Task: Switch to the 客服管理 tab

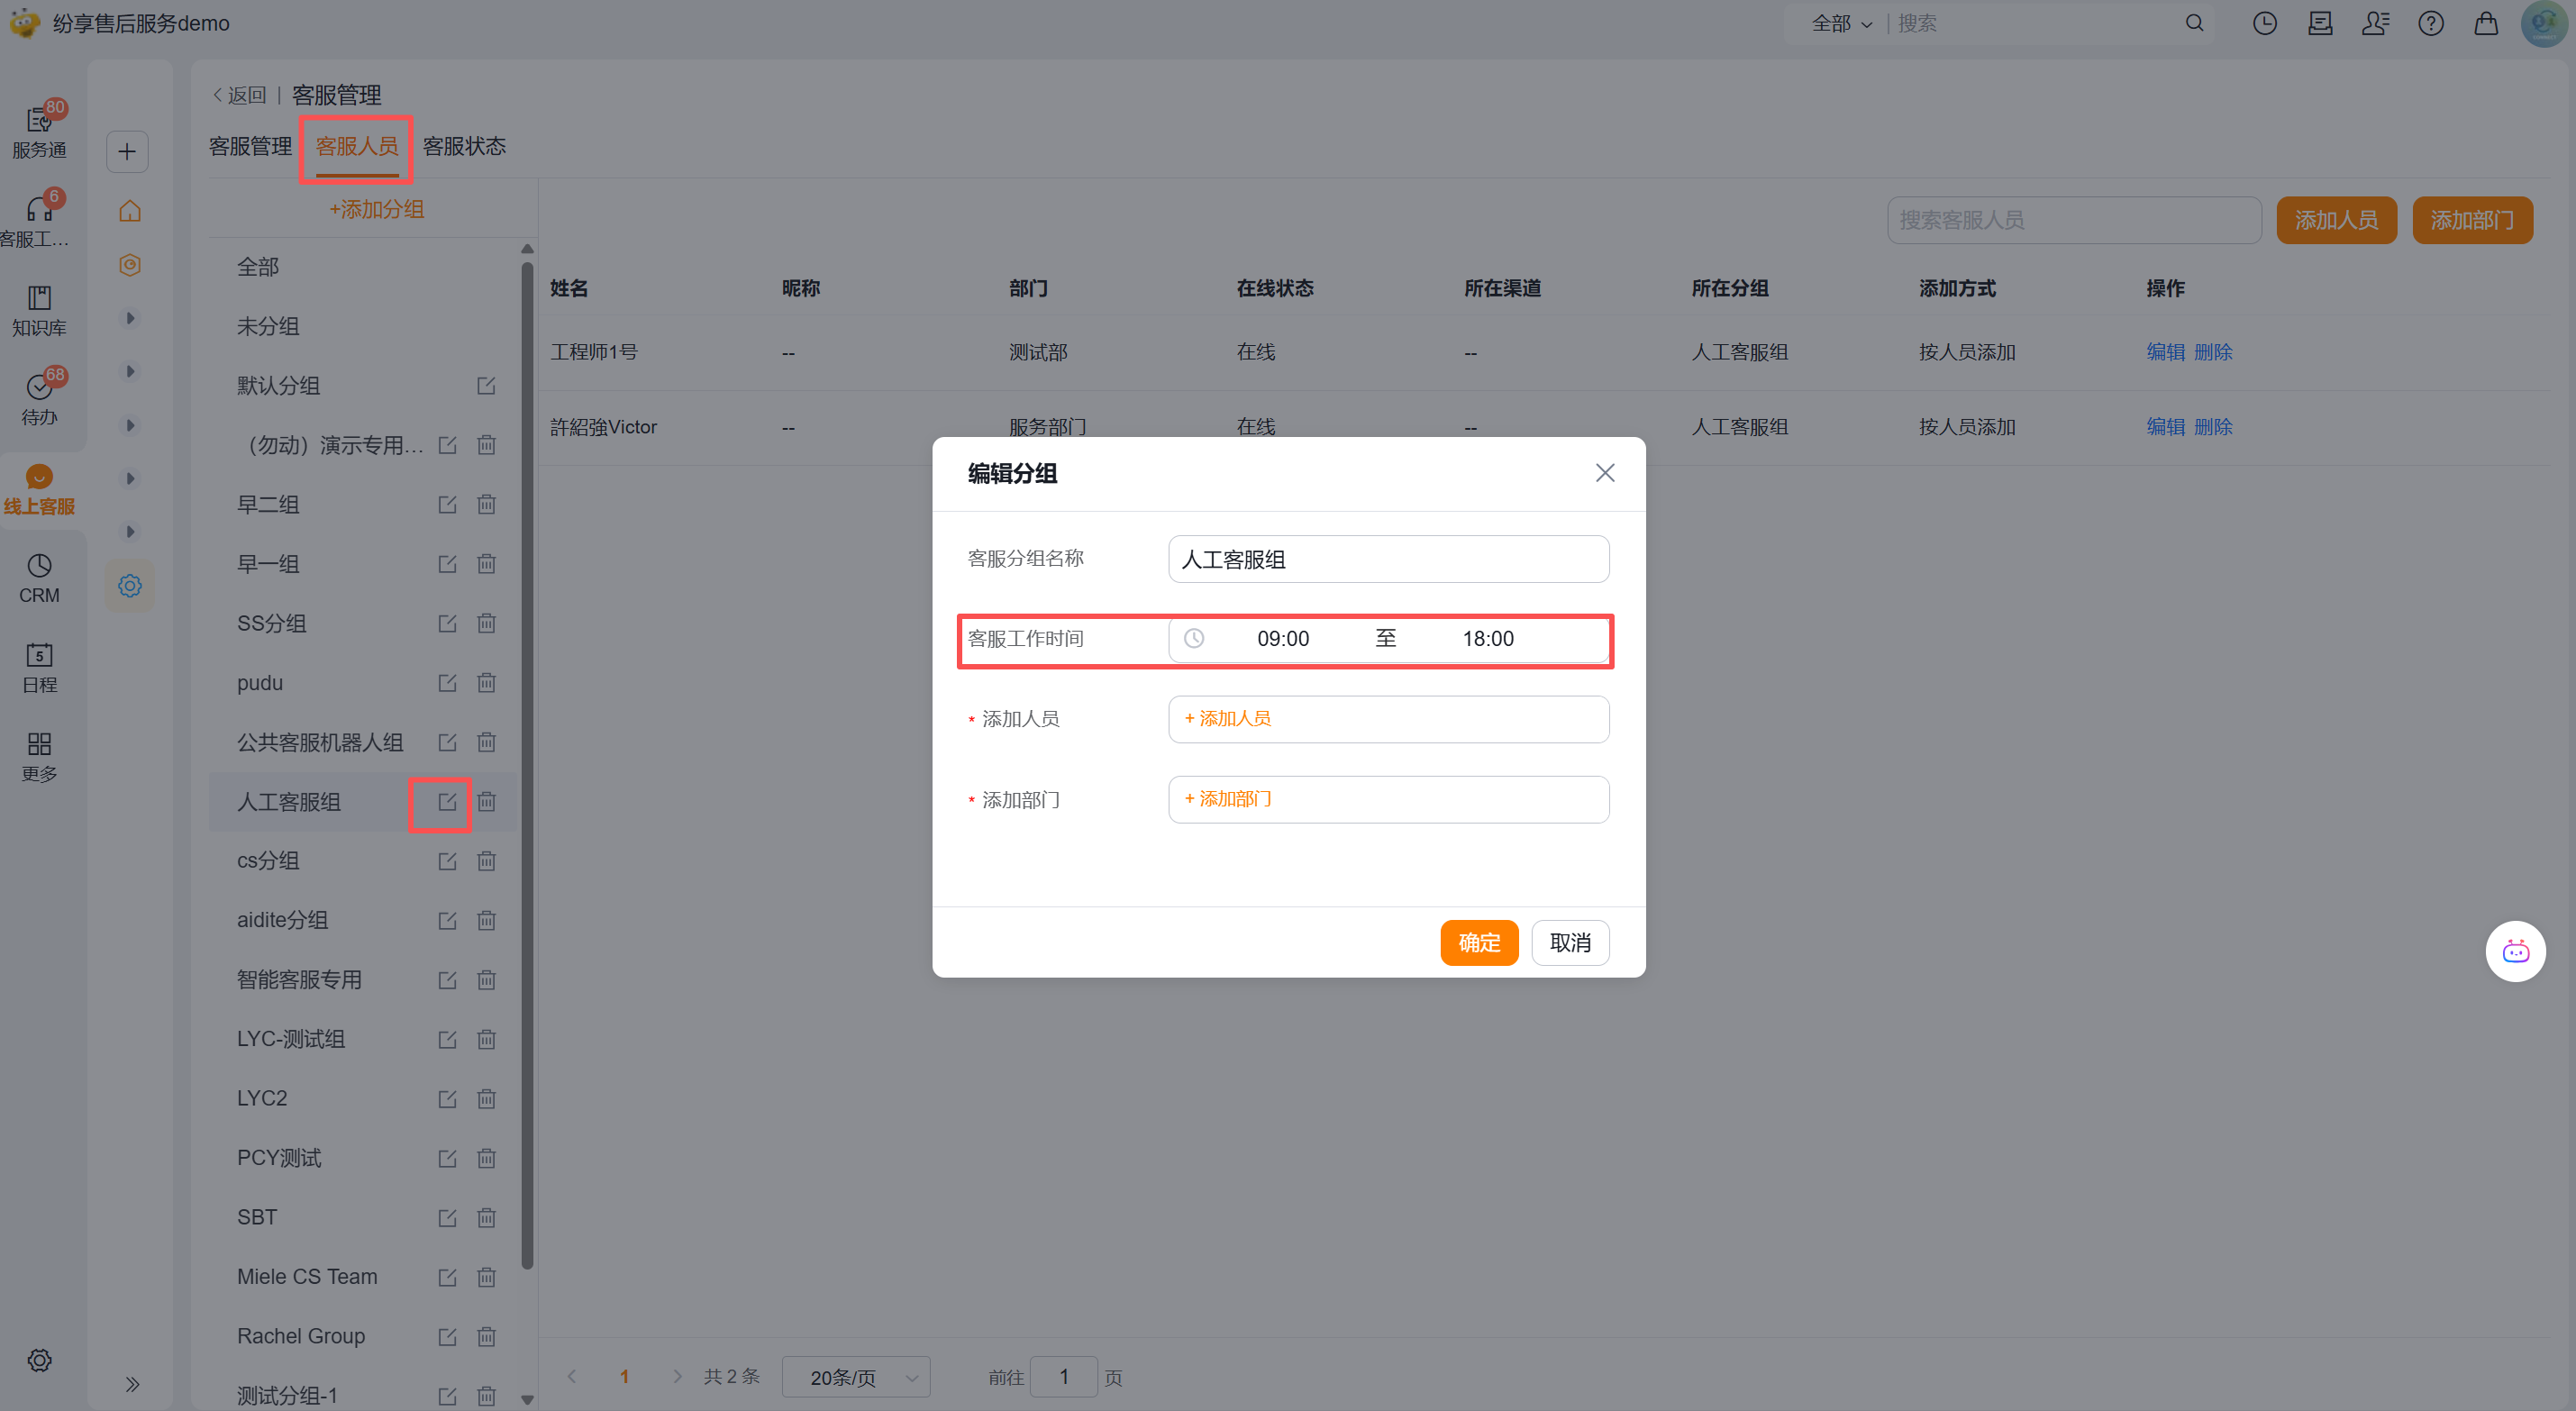Action: tap(250, 146)
